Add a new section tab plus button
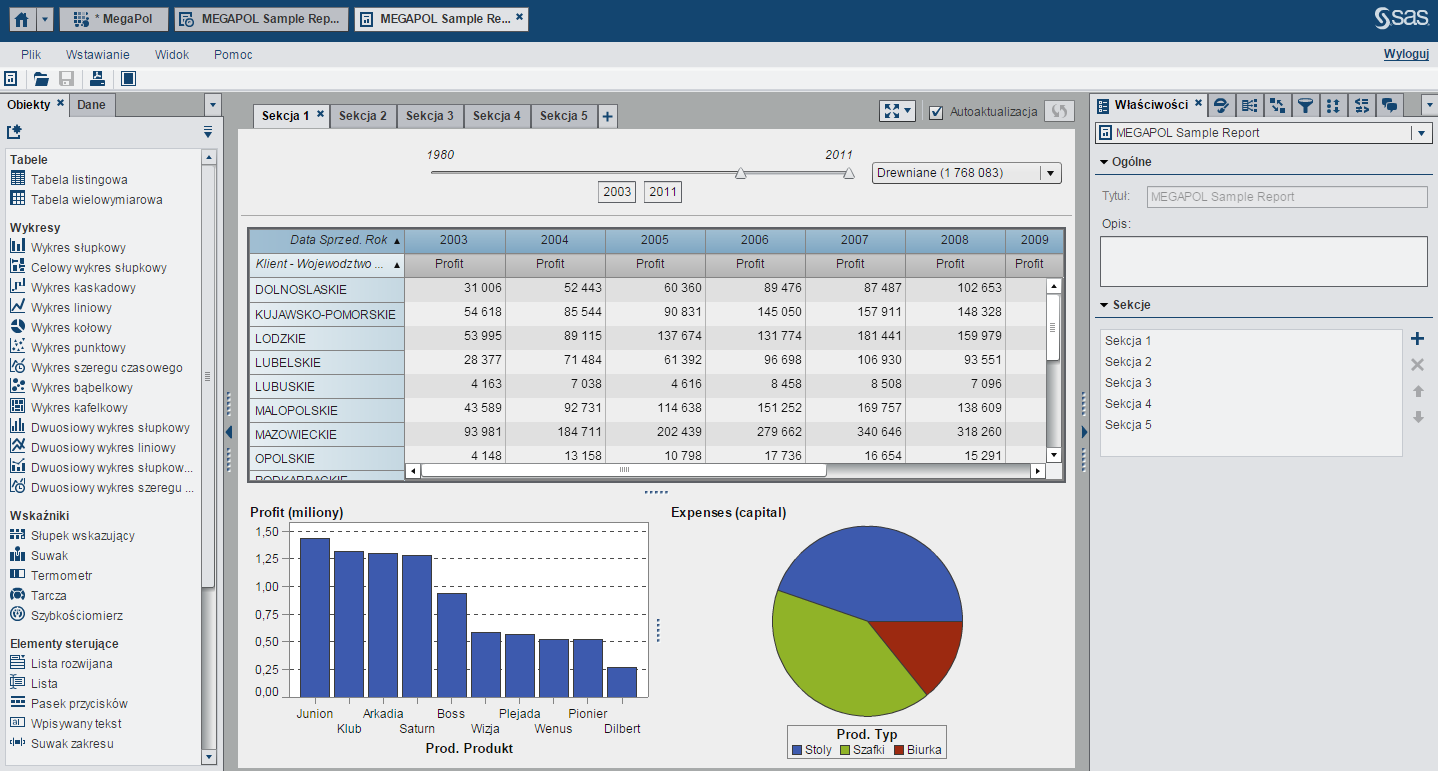 607,117
